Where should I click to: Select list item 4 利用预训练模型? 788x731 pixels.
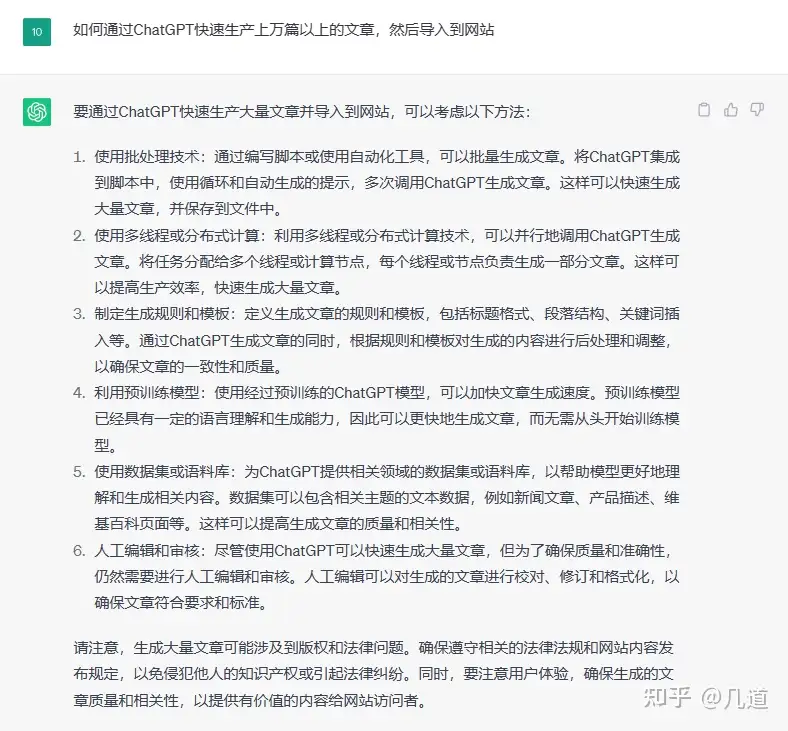376,419
